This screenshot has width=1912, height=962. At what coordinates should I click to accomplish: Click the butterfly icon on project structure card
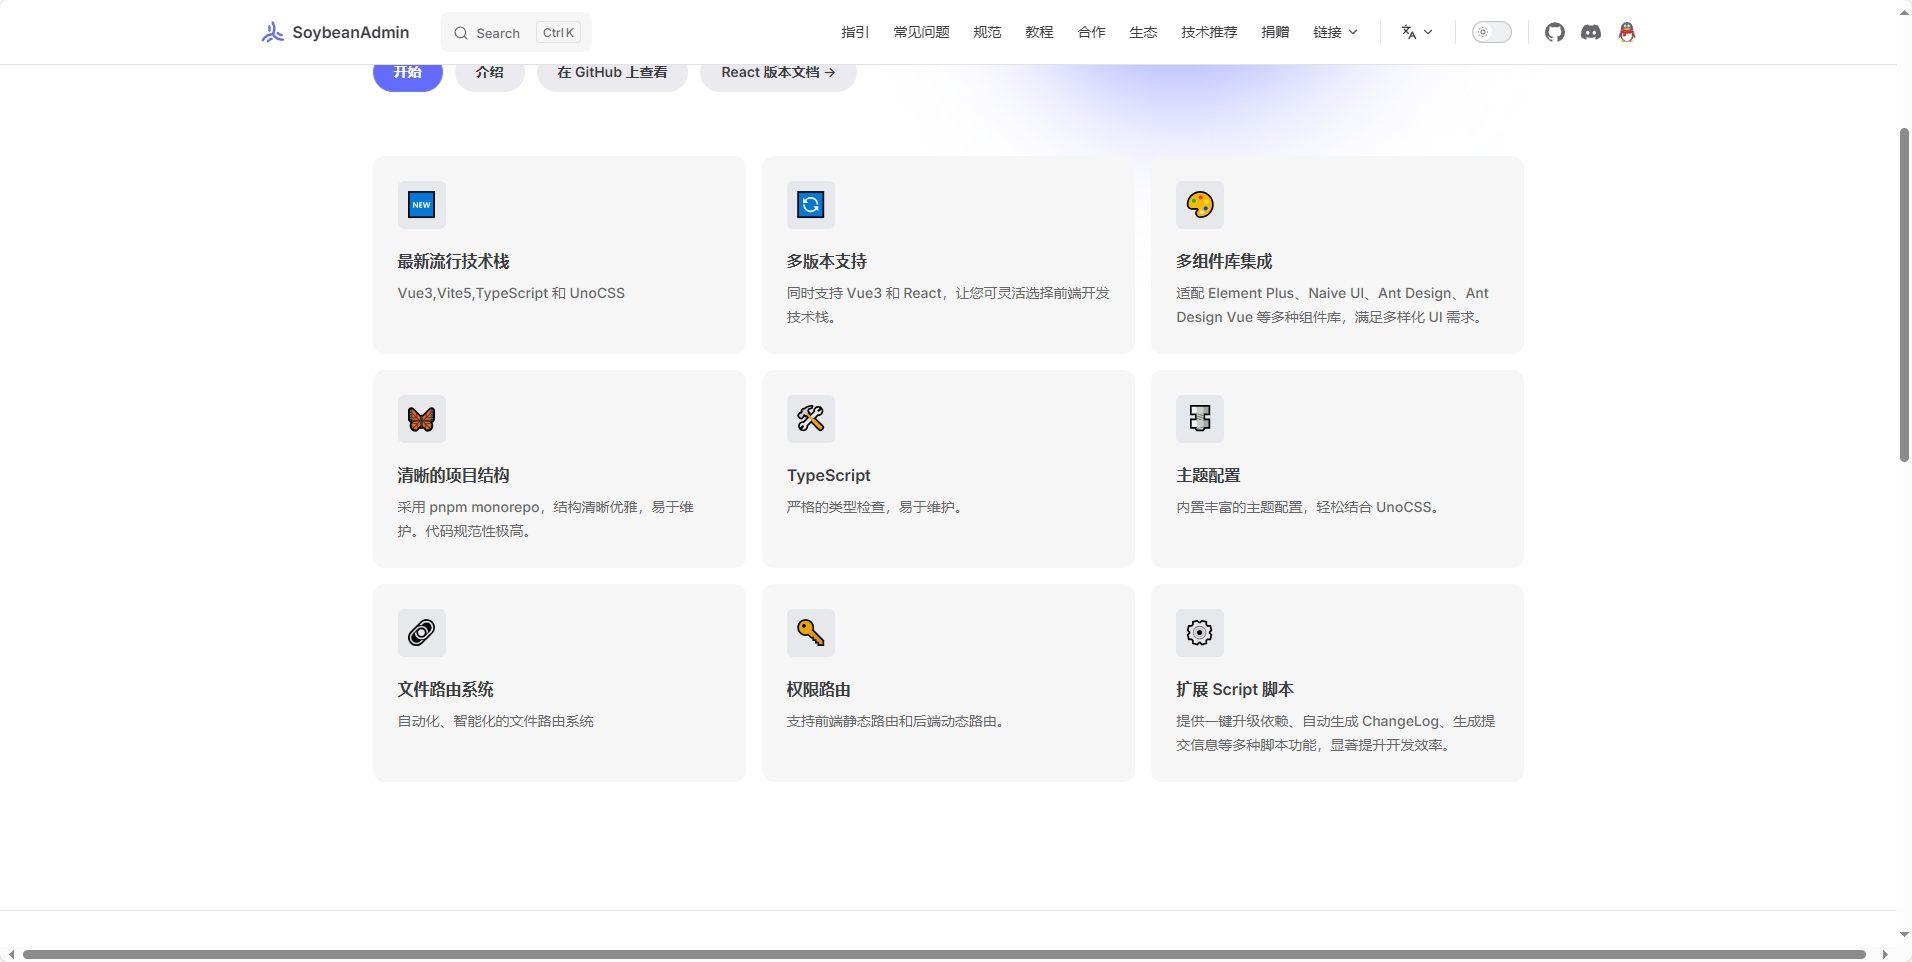(421, 419)
